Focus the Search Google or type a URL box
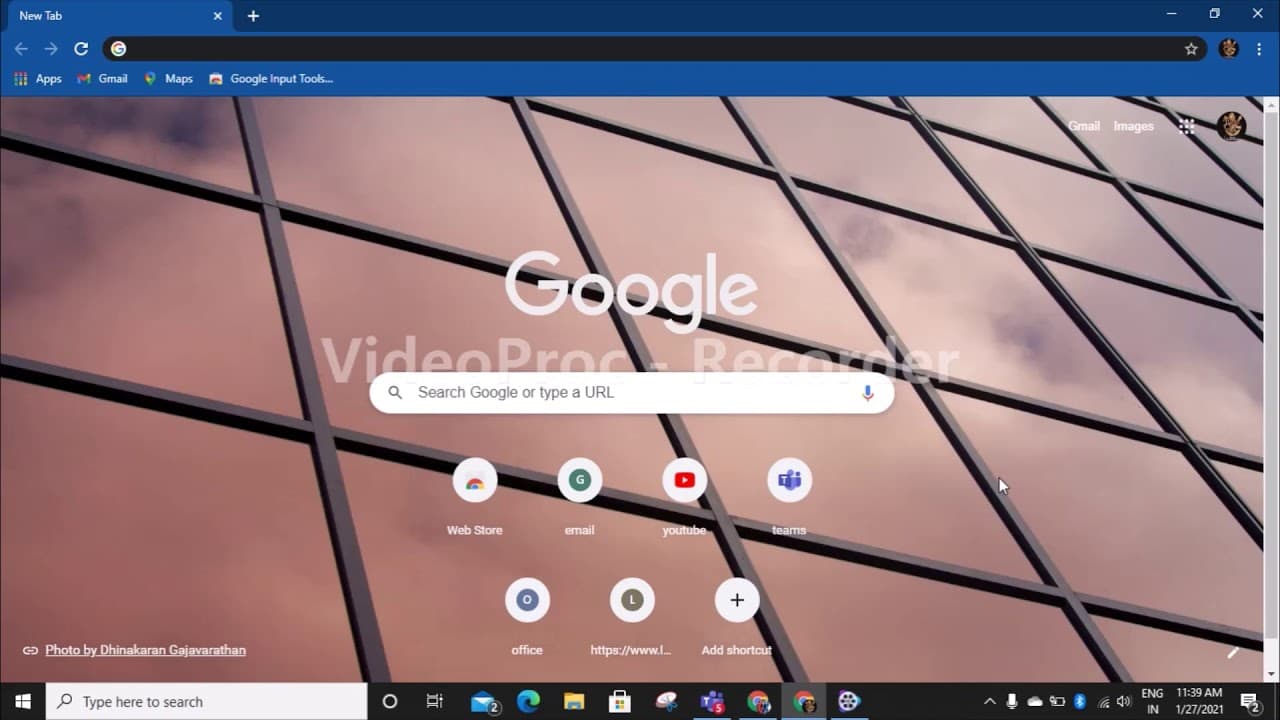This screenshot has height=720, width=1280. [x=632, y=393]
